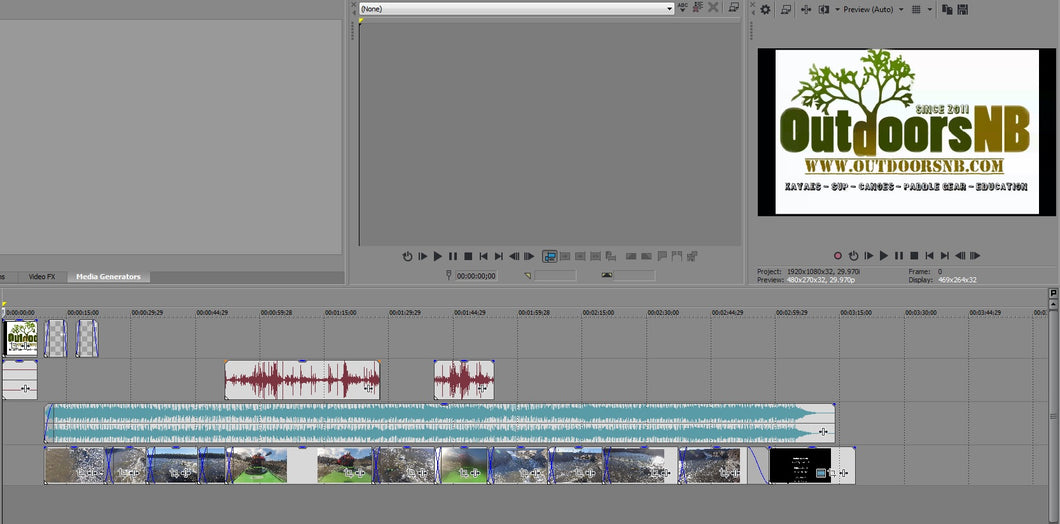Stop playback in video preview

[x=914, y=256]
